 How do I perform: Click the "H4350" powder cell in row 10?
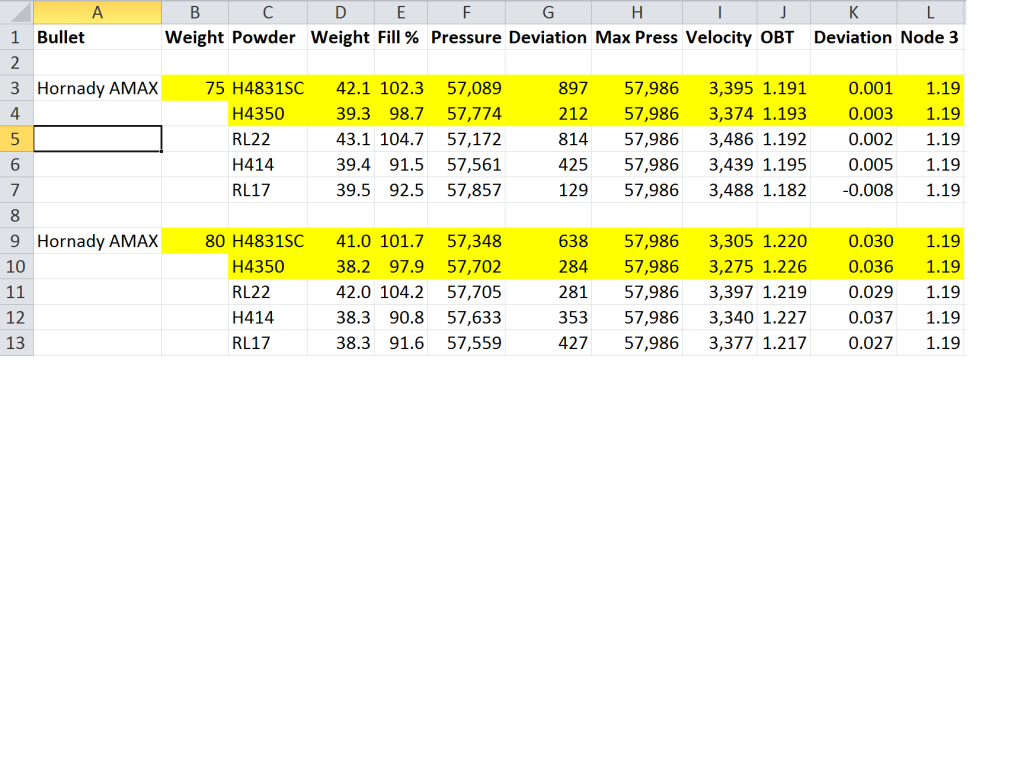268,266
